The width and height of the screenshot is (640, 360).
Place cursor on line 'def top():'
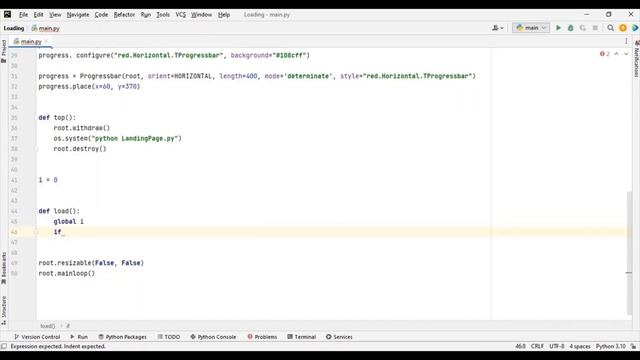57,118
